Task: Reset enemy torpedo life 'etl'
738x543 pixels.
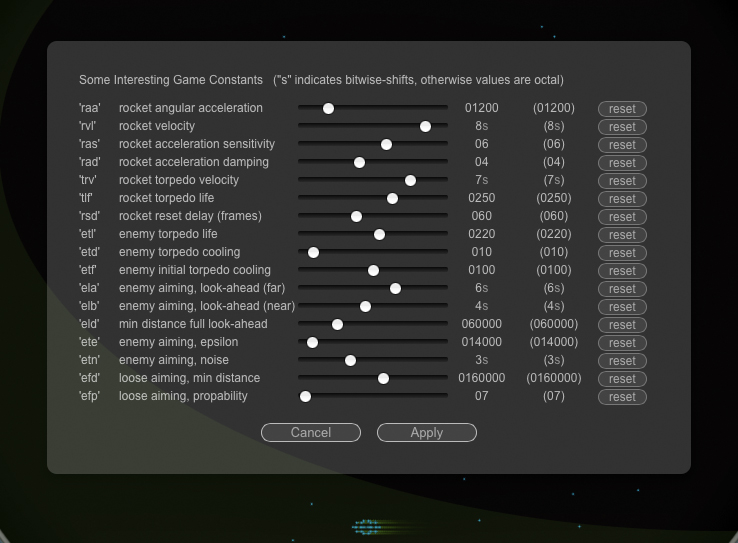Action: (622, 235)
